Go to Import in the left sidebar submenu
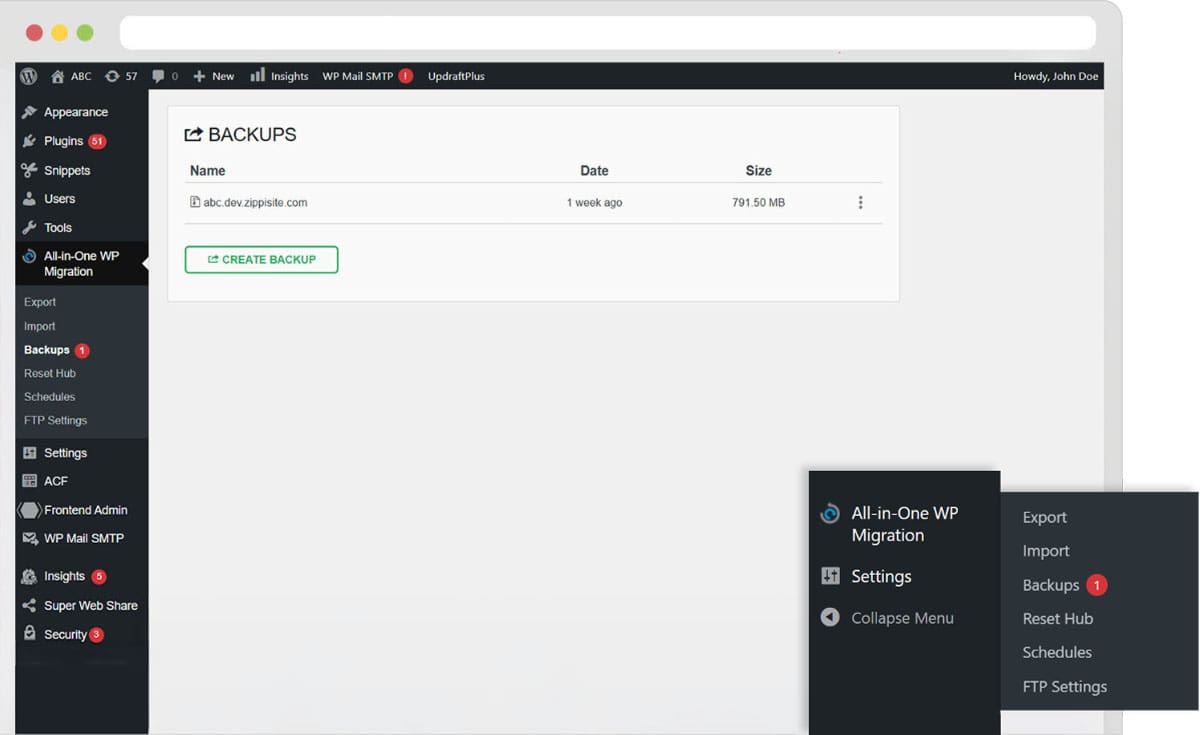The height and width of the screenshot is (735, 1200). (40, 326)
